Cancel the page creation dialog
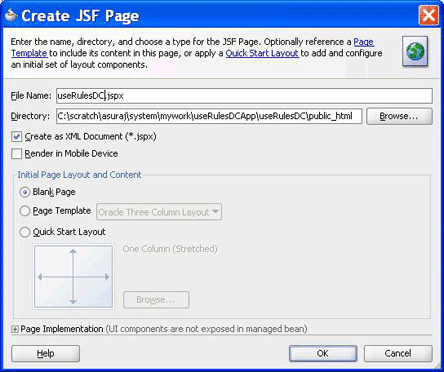 [398, 353]
